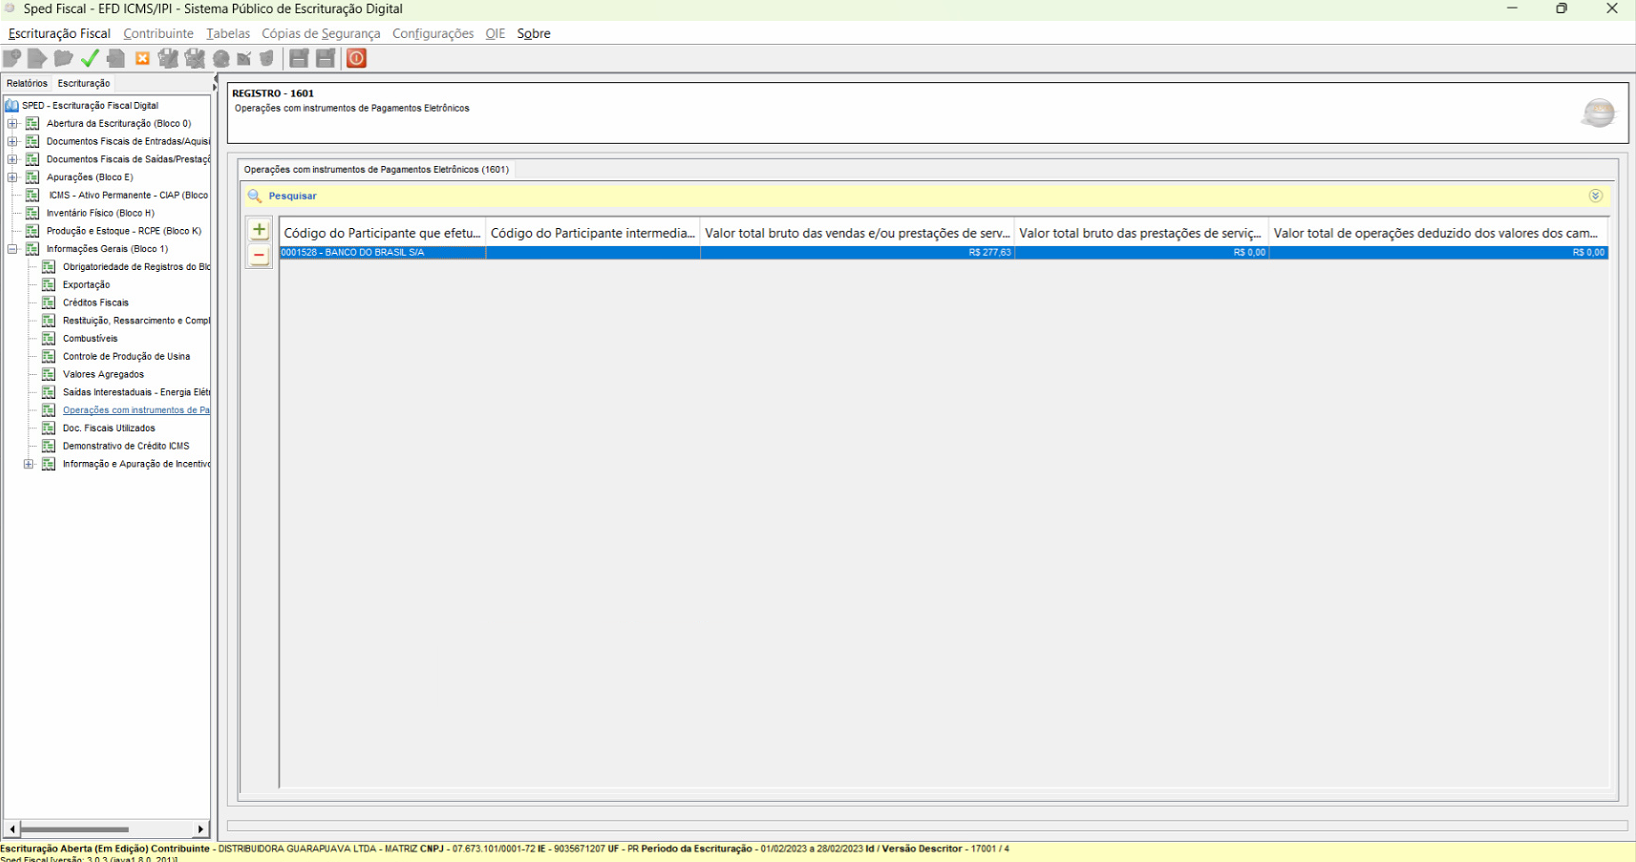Viewport: 1636px width, 862px height.
Task: Select Demonstrativo de Crédito ICMS
Action: click(126, 446)
